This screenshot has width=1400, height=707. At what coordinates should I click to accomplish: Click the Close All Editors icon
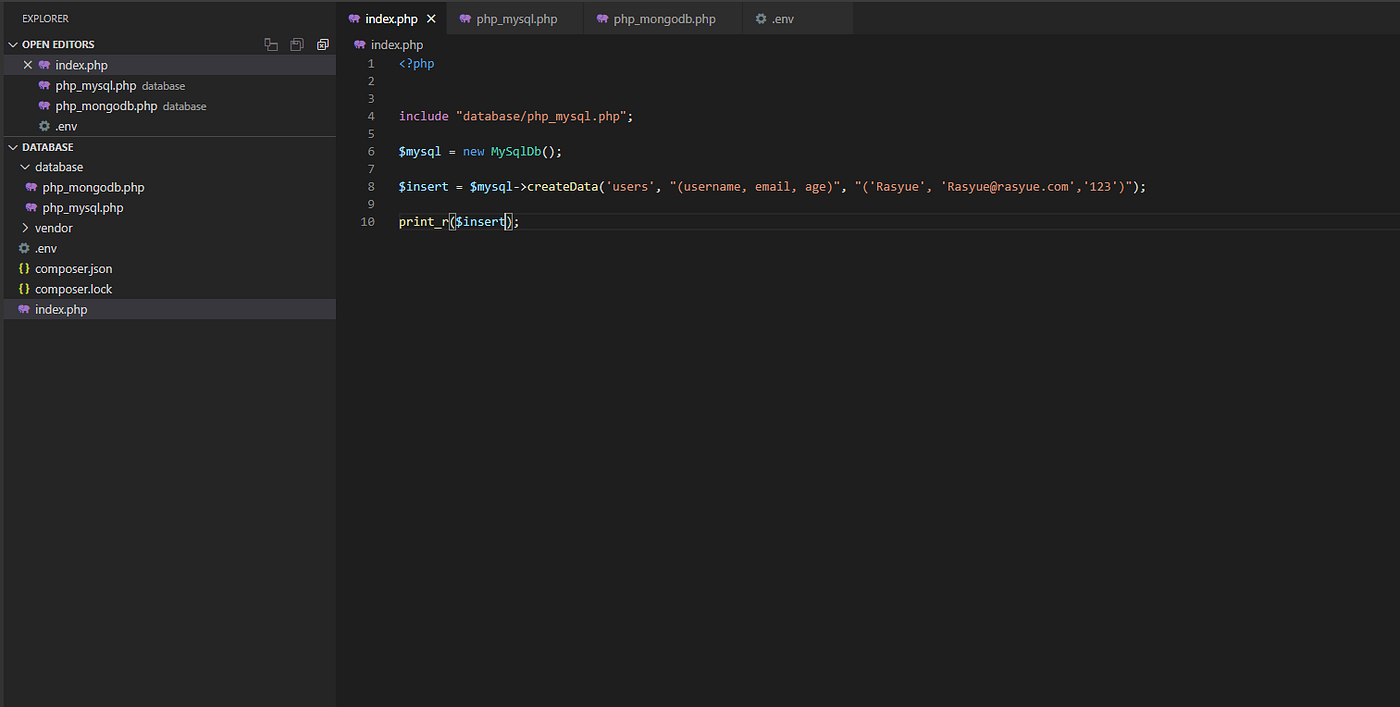(x=323, y=45)
